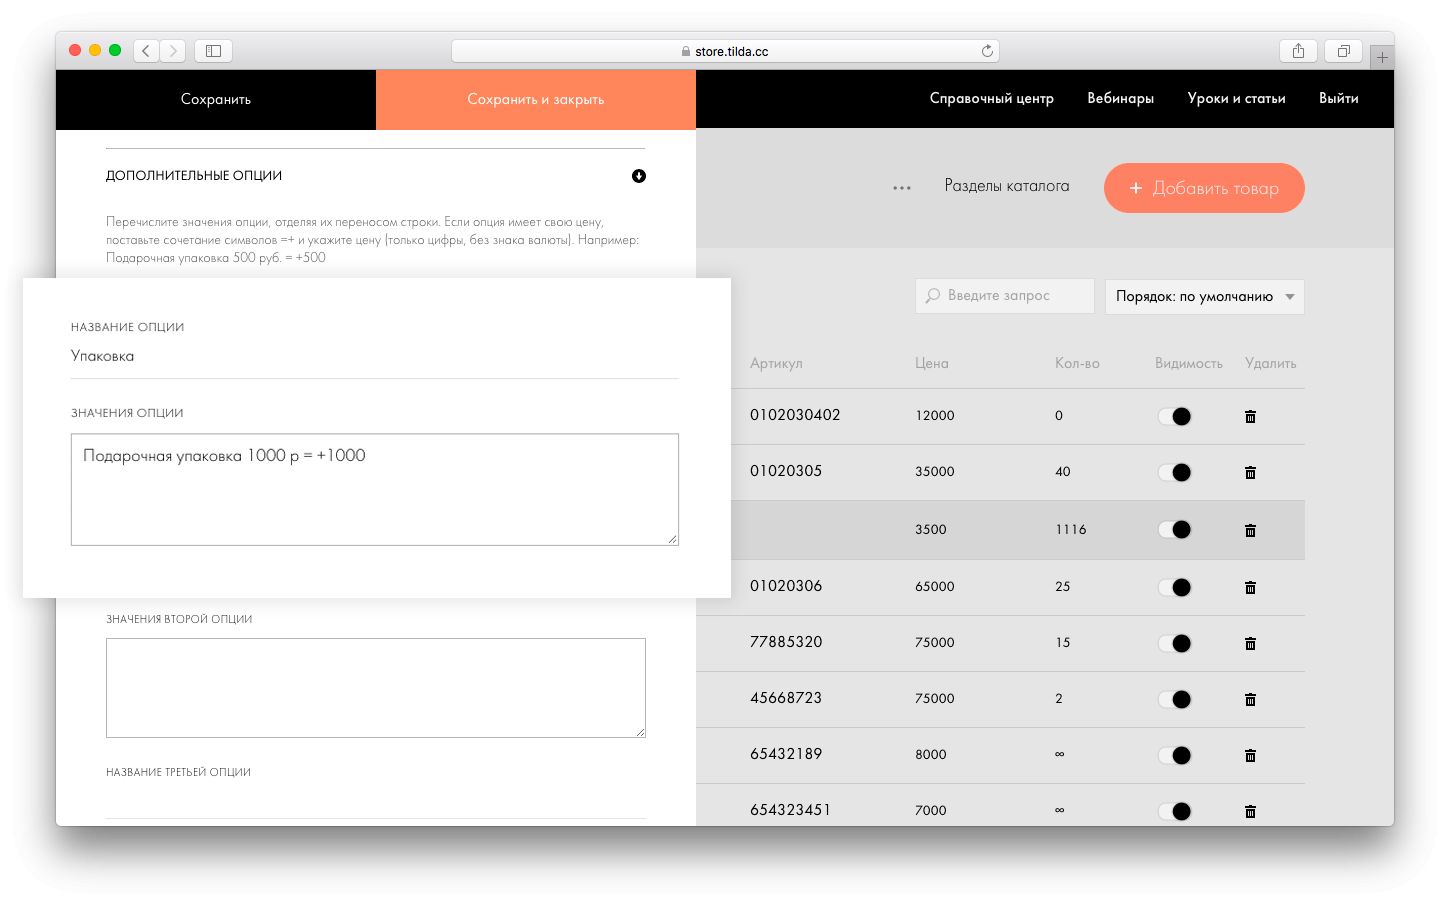Delete the product with article 01020305
The height and width of the screenshot is (906, 1450).
pyautogui.click(x=1250, y=472)
